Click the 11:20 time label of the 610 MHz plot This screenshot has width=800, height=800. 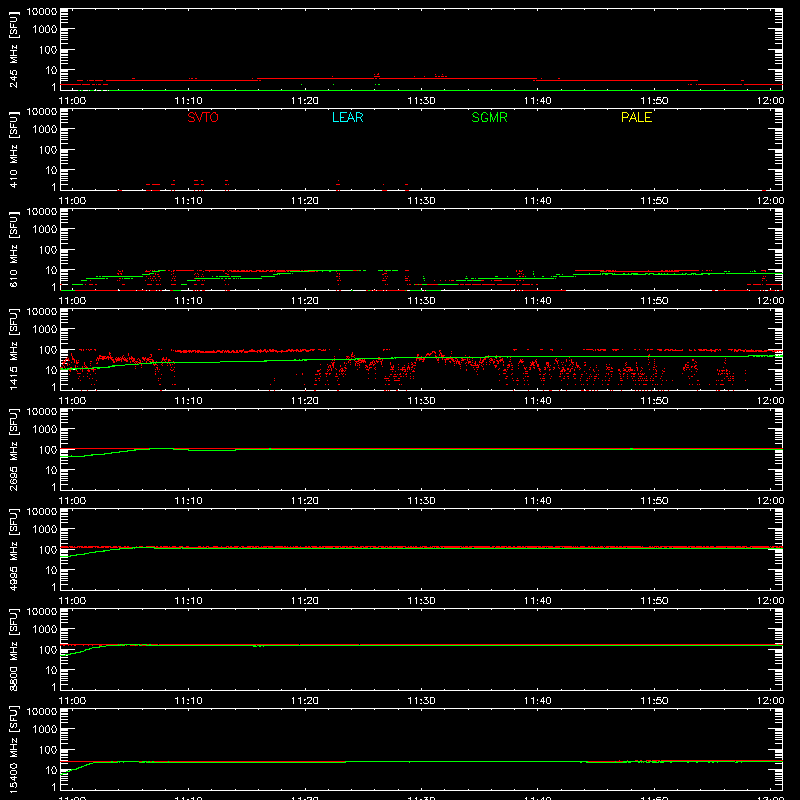point(305,301)
